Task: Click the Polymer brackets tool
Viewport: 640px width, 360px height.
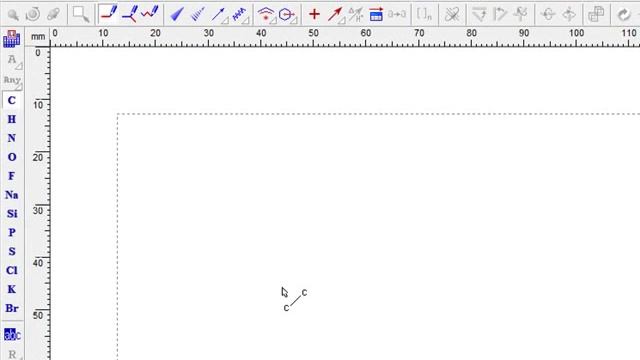Action: tap(424, 15)
